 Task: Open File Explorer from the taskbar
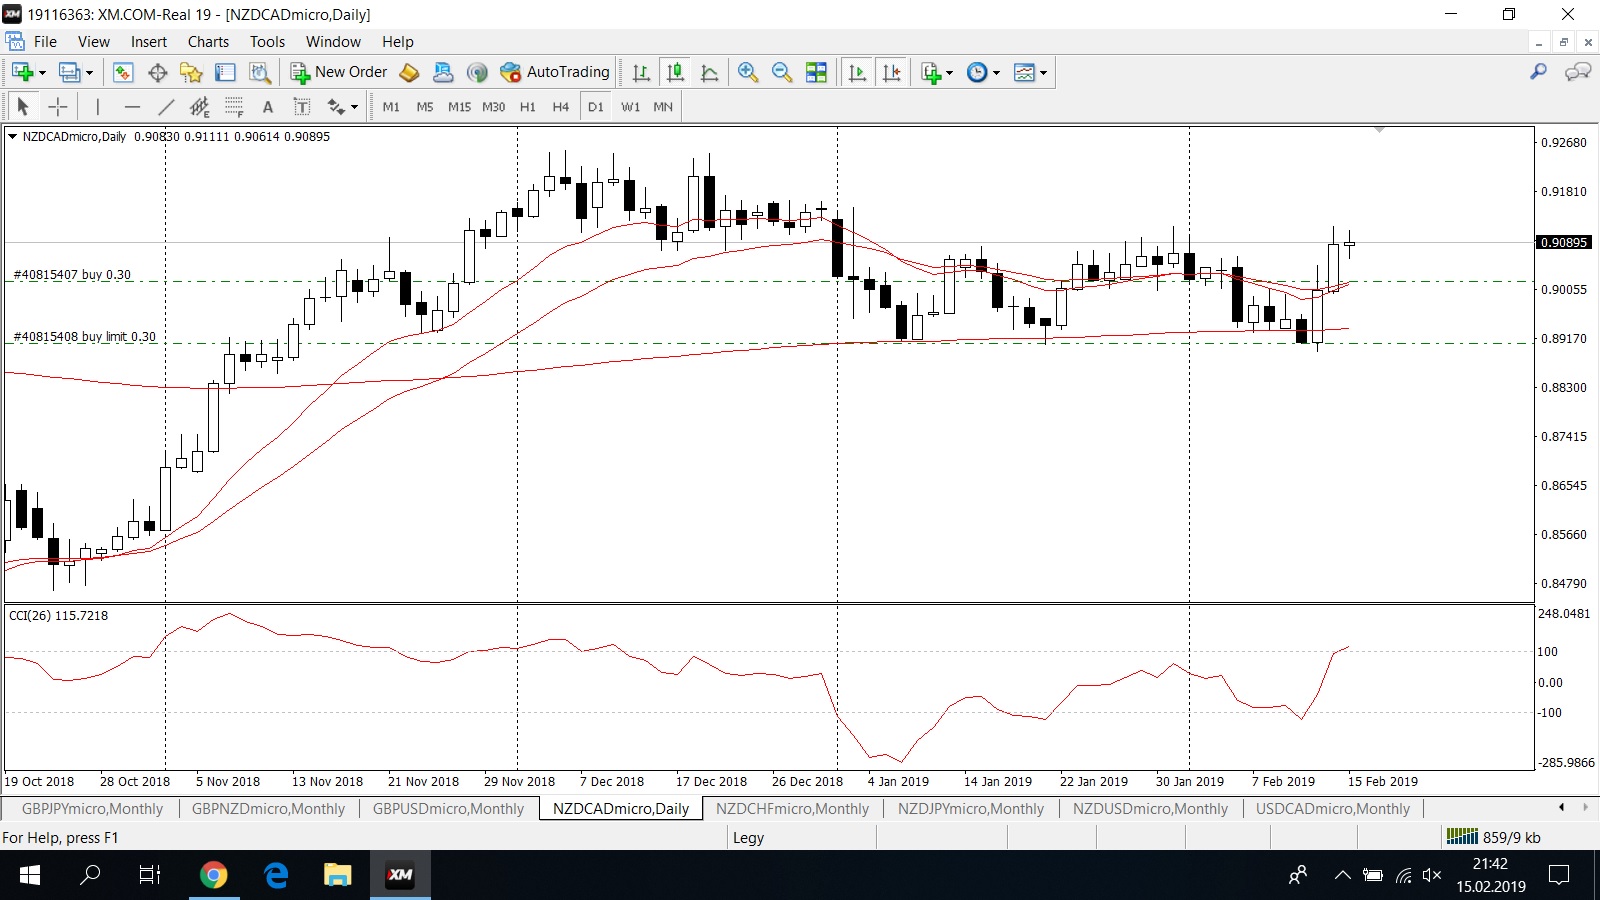click(337, 875)
